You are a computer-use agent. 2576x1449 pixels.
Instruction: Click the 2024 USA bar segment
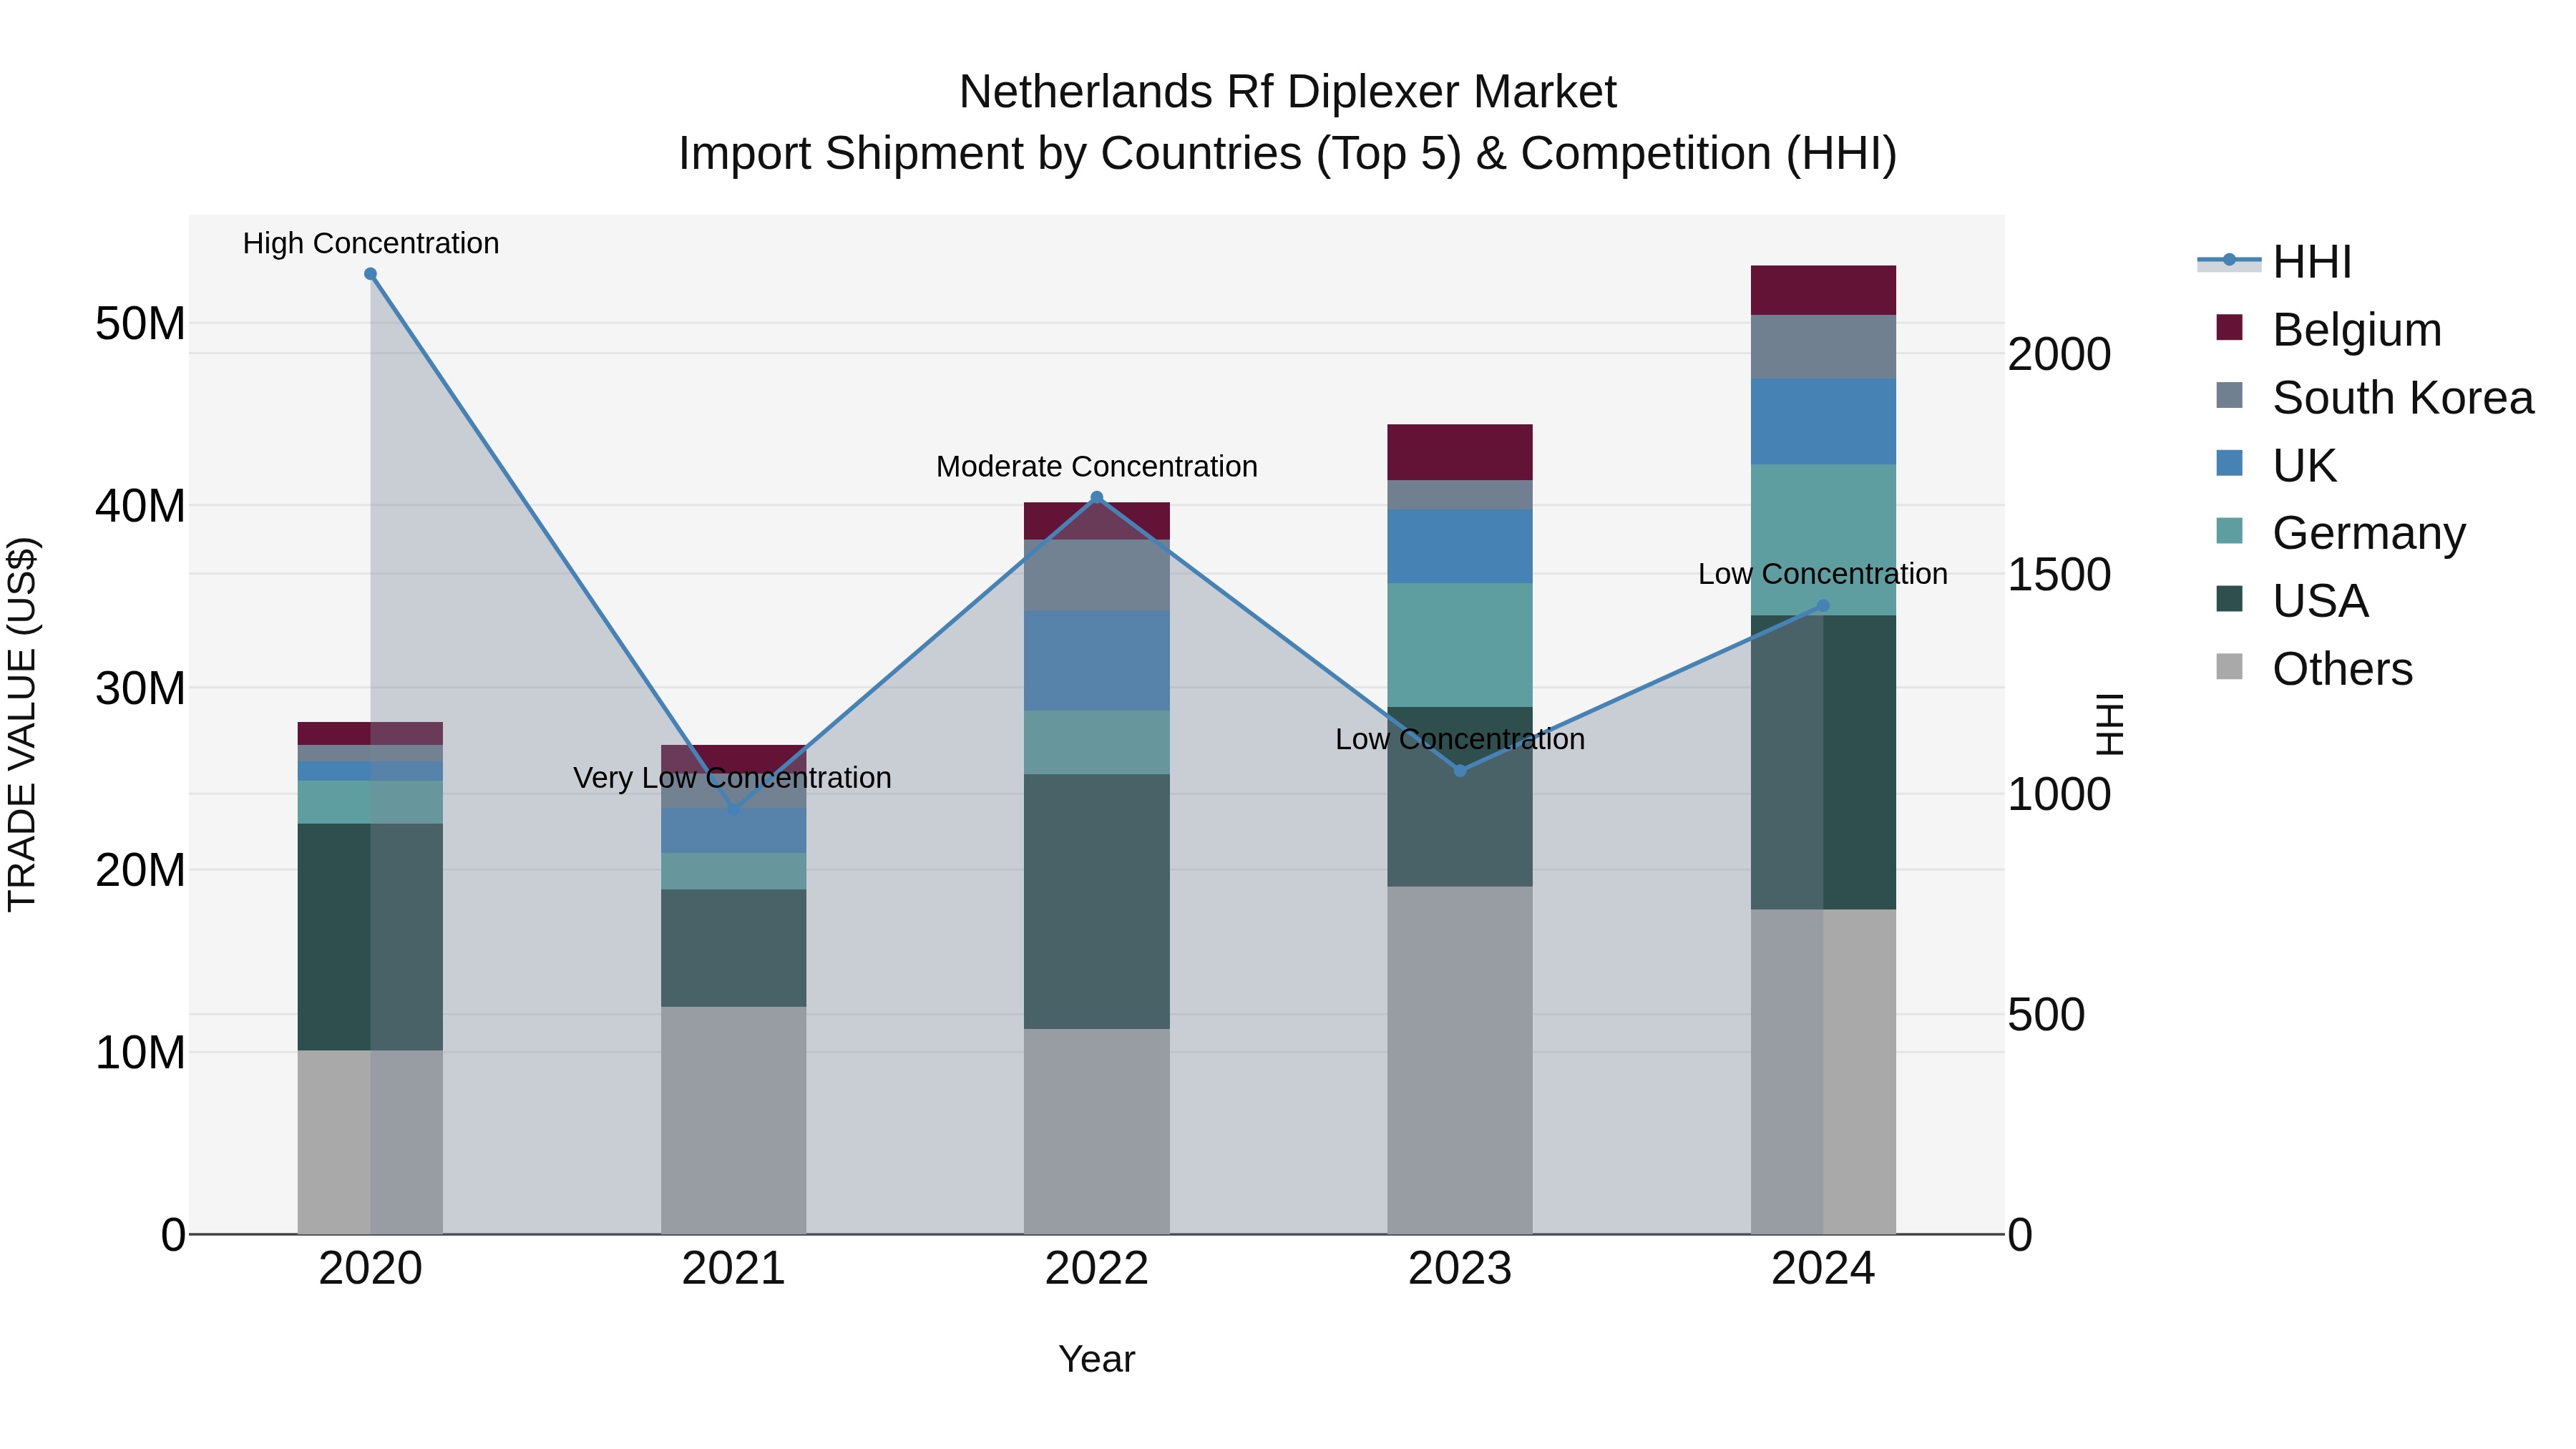pos(1823,762)
